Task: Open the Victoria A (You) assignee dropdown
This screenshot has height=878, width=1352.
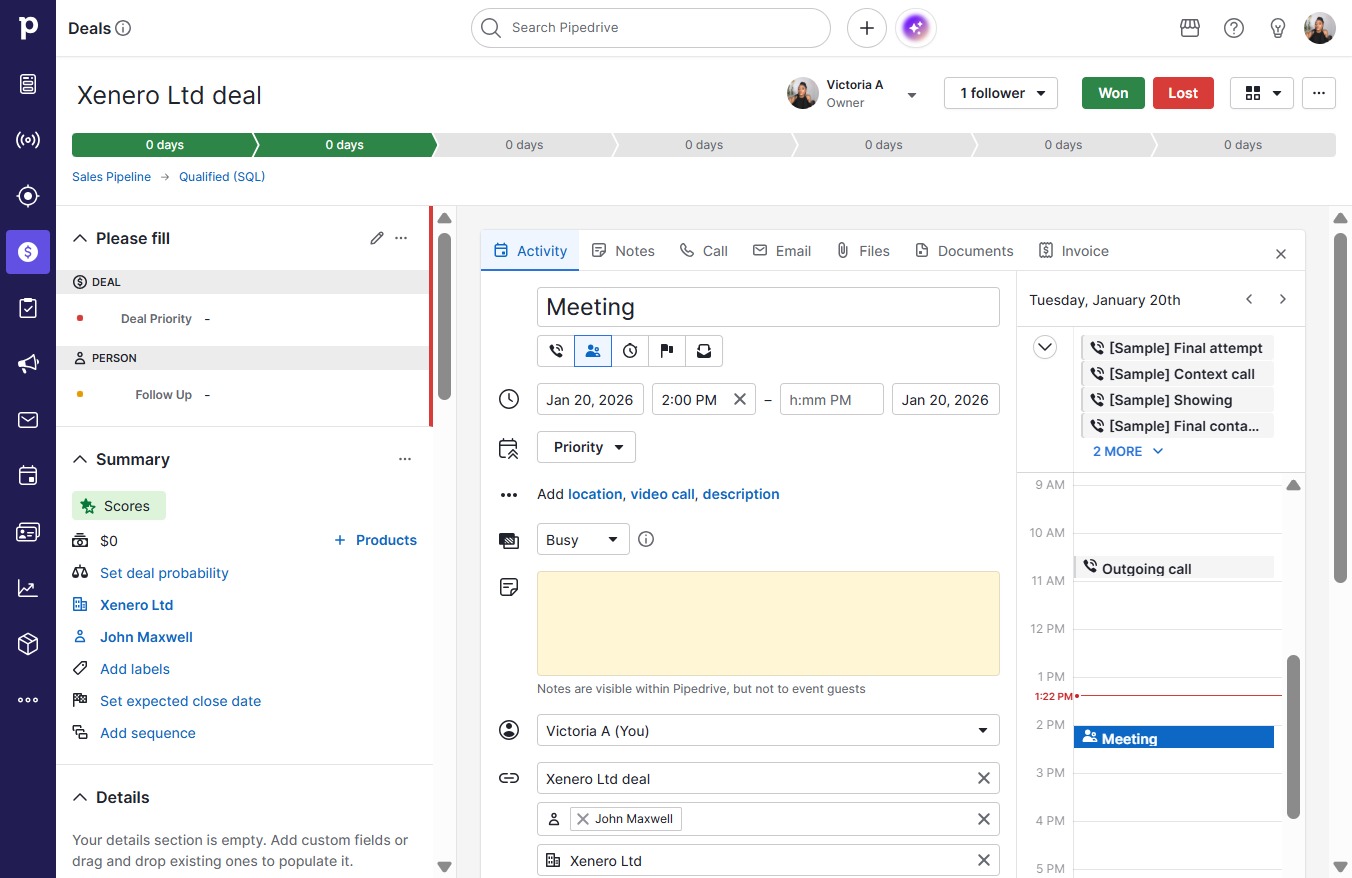Action: coord(768,731)
